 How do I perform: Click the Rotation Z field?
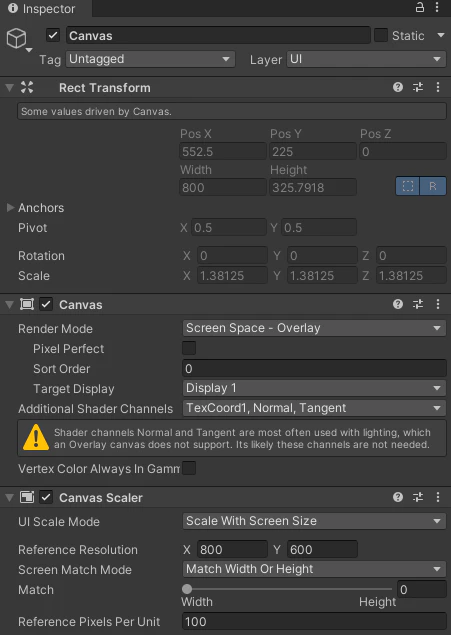point(411,255)
